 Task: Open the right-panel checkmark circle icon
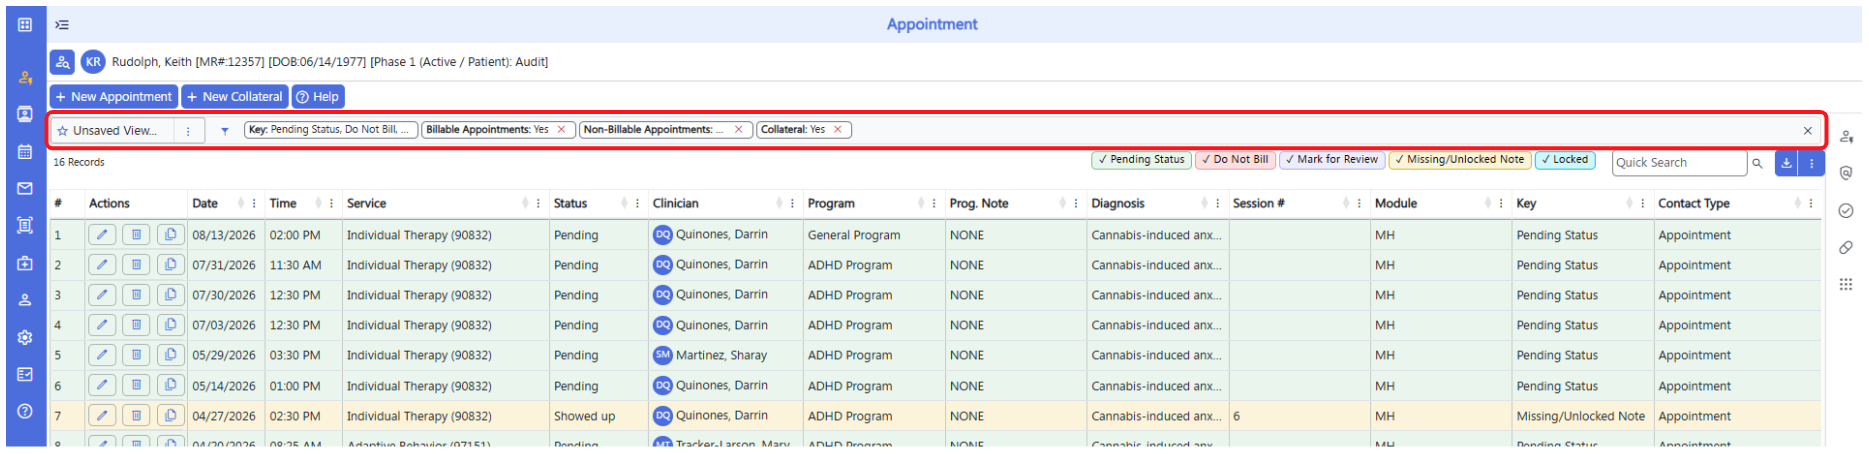[x=1846, y=210]
